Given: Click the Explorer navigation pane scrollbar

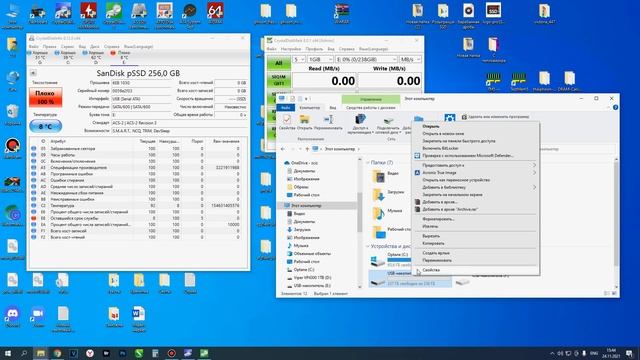Looking at the screenshot, I should 360,212.
